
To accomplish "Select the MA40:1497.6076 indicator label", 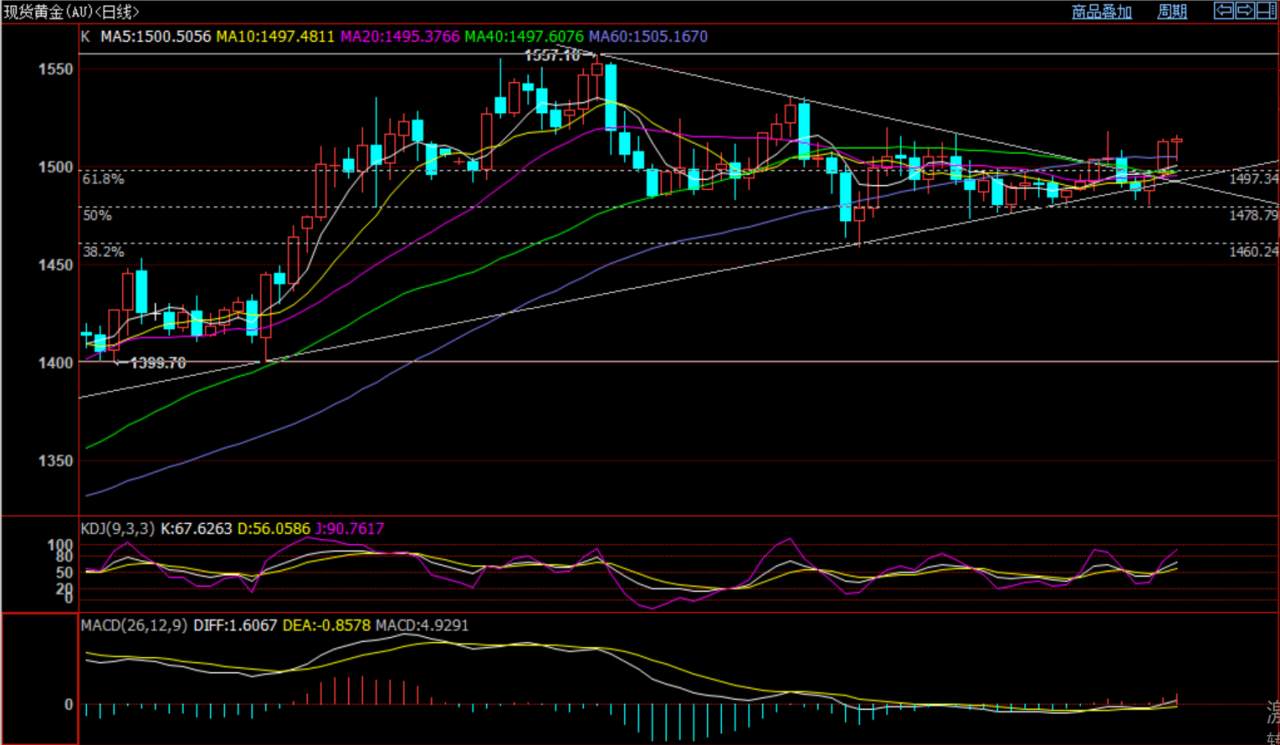I will tap(524, 36).
